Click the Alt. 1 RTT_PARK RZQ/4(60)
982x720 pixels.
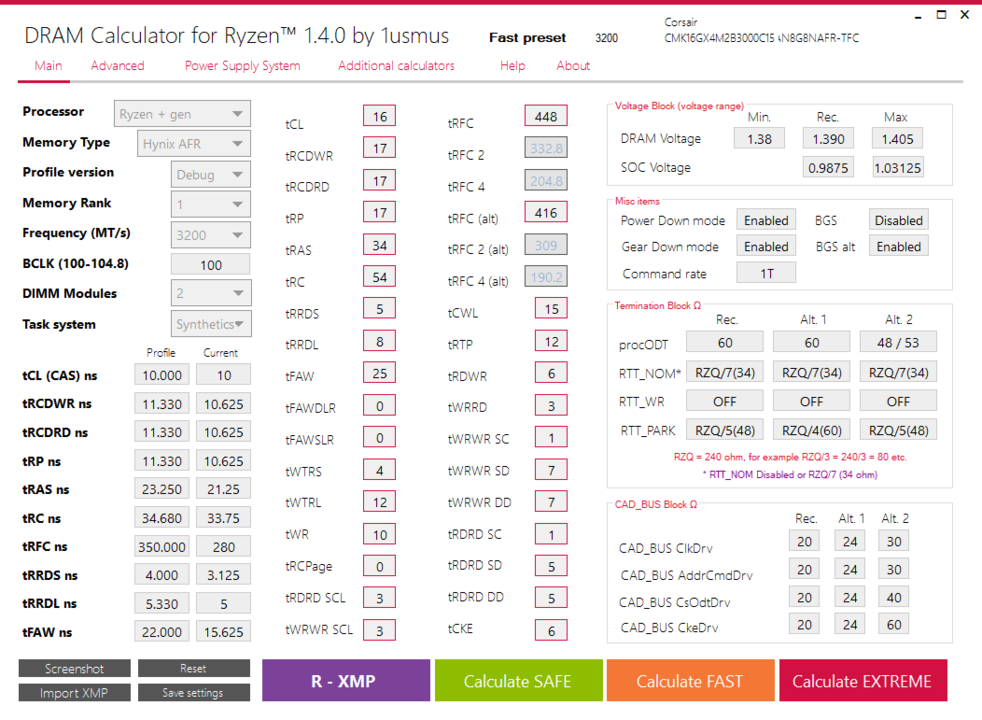point(812,430)
